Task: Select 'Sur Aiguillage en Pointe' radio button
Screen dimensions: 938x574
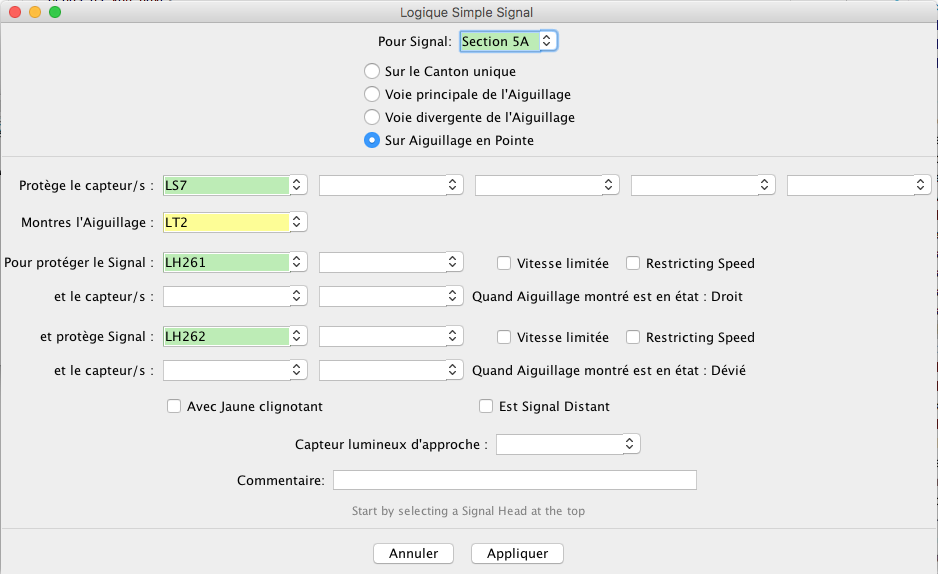Action: point(372,141)
